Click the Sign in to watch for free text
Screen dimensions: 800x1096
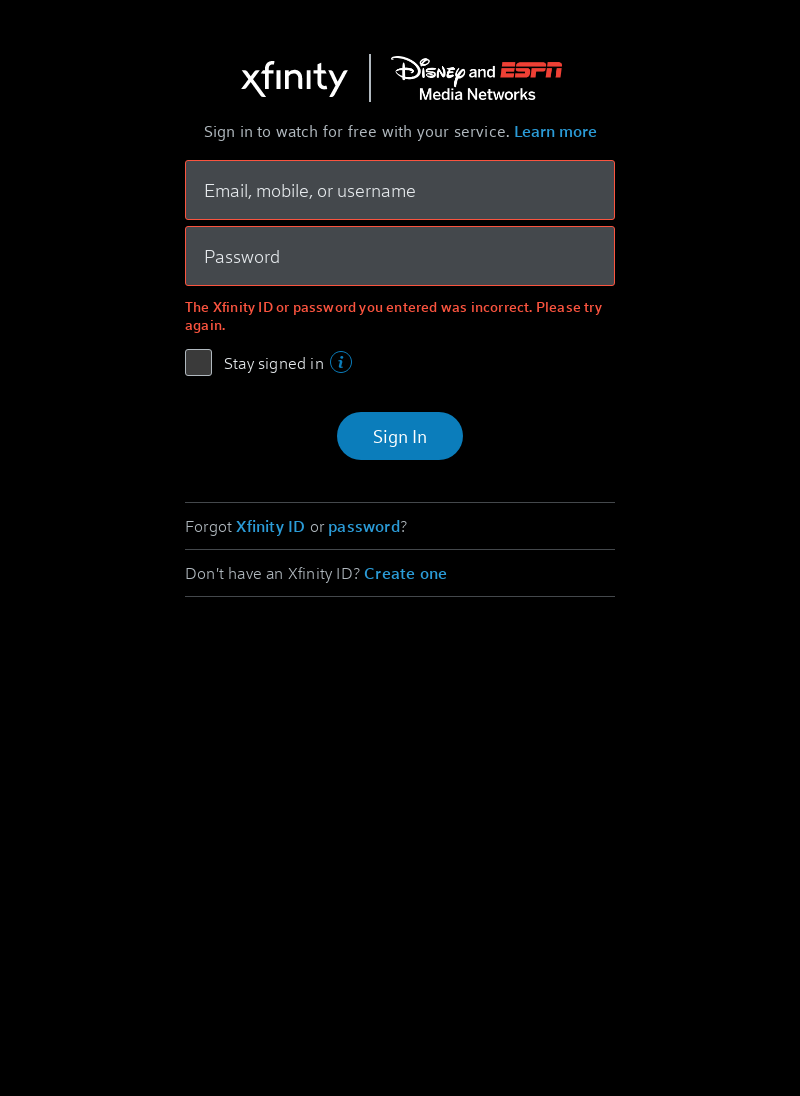[356, 131]
